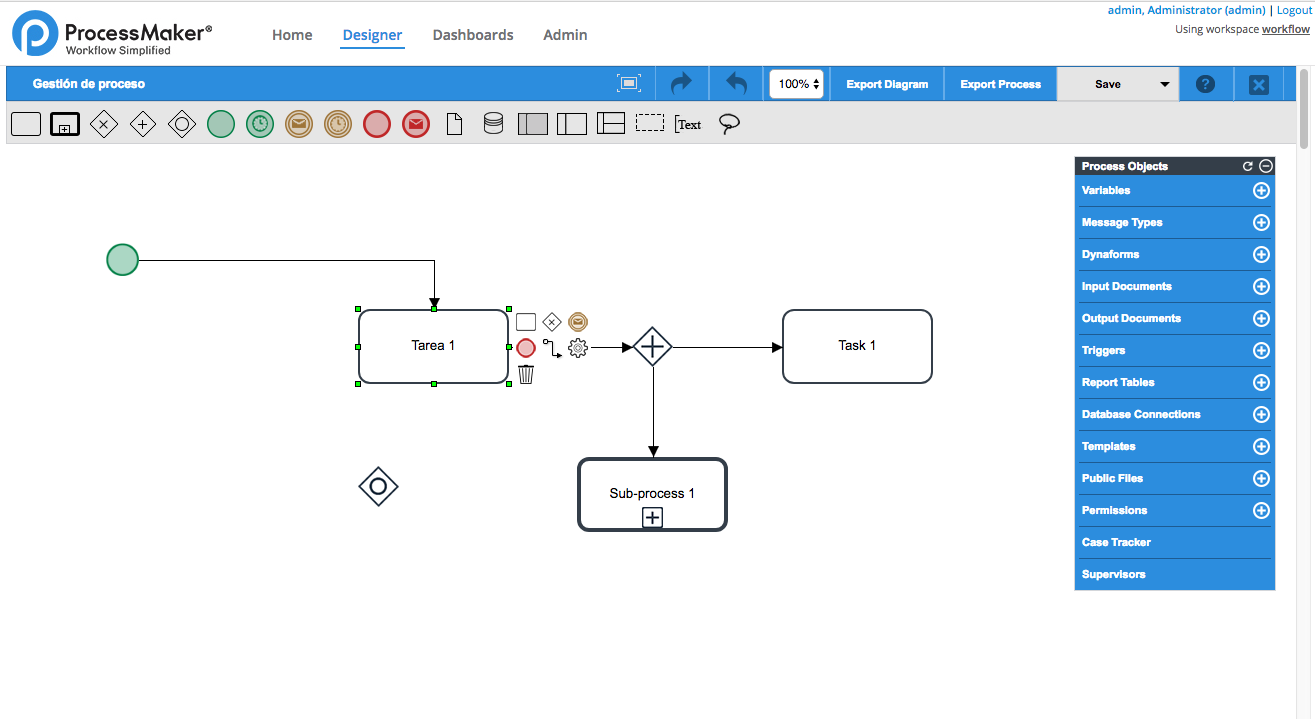Viewport: 1315px width, 719px height.
Task: Choose the Data object page icon
Action: click(x=455, y=124)
